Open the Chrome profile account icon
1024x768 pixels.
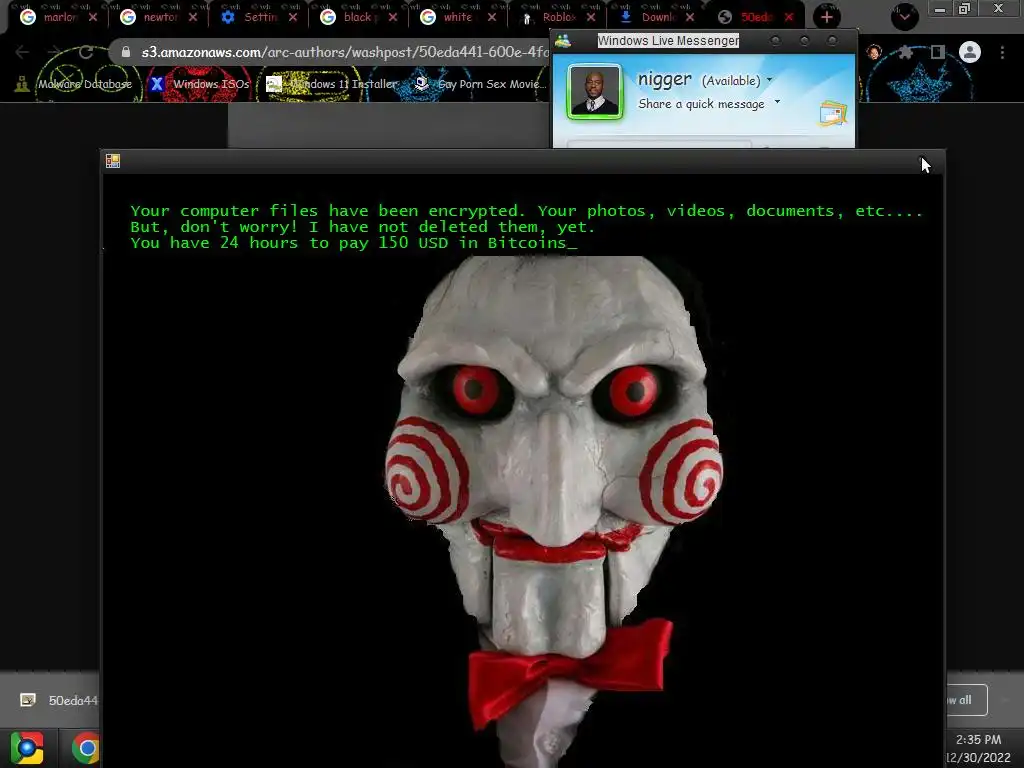point(970,52)
